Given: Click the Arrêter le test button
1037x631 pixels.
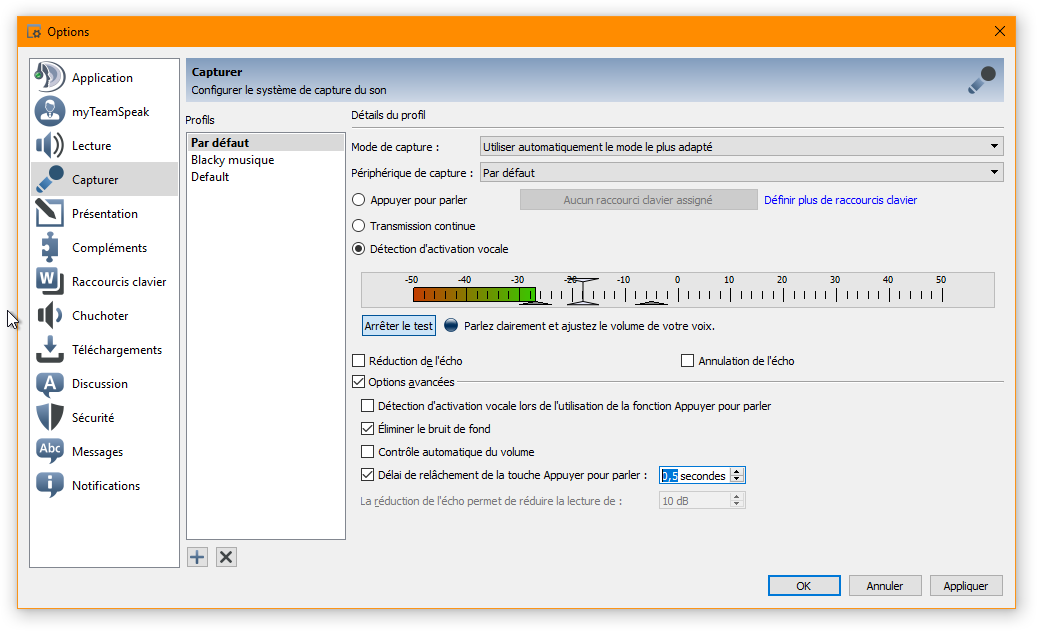Looking at the screenshot, I should point(398,326).
